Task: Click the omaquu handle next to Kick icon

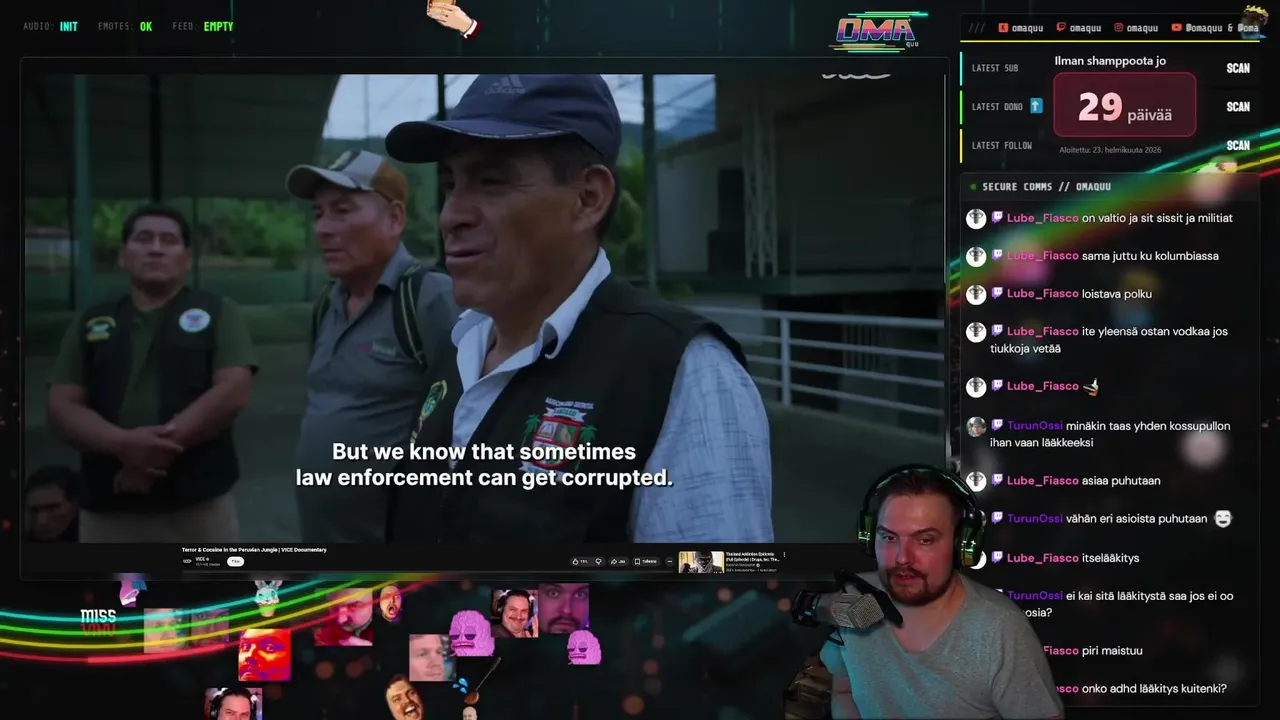Action: pos(1028,28)
